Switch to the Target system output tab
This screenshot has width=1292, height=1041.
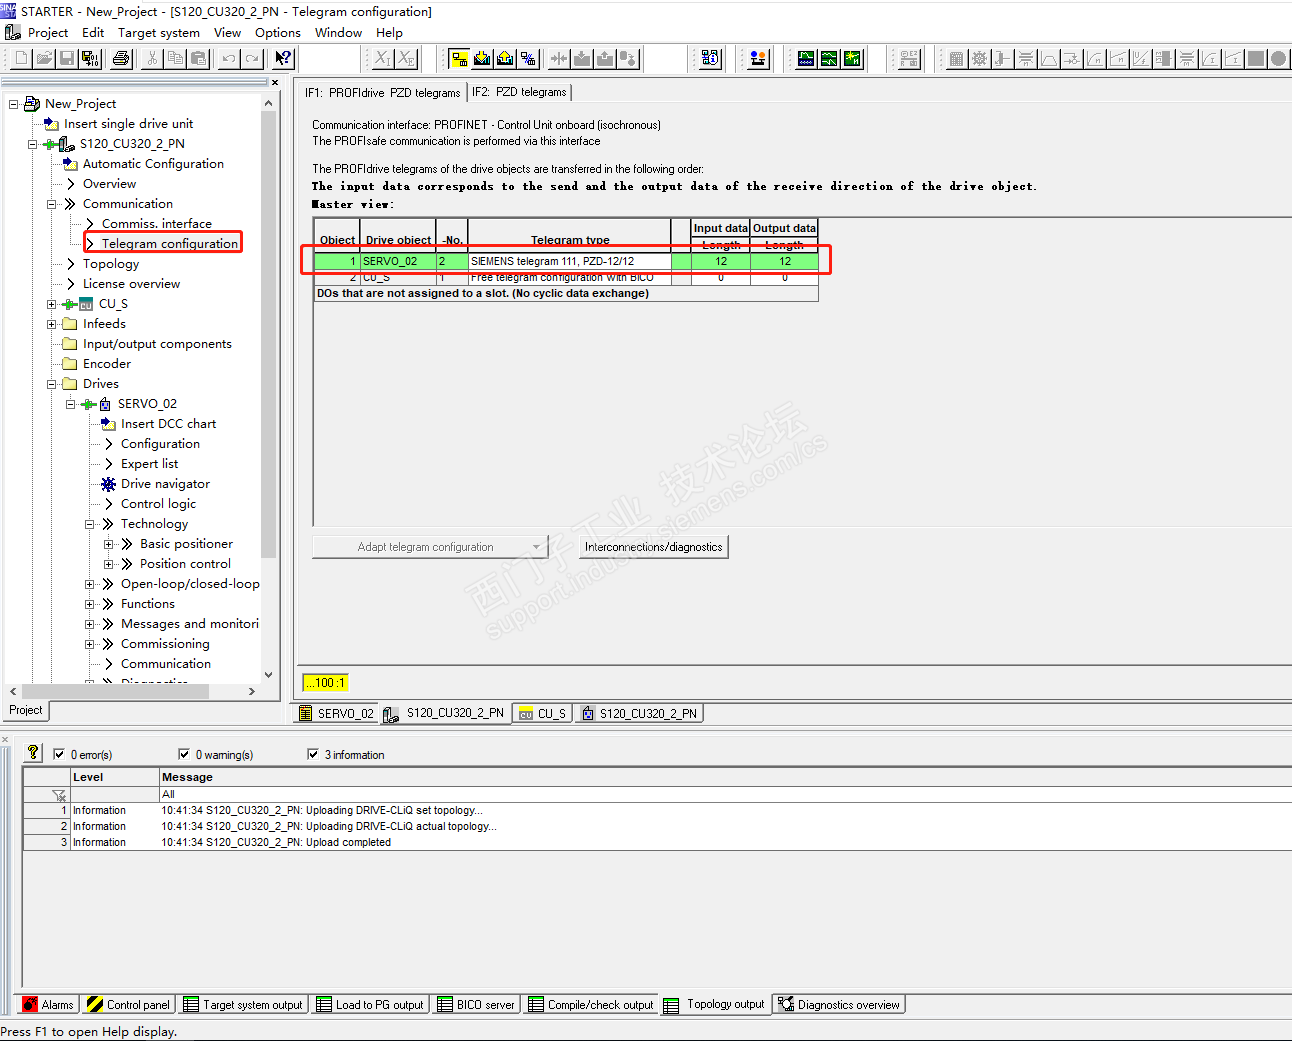tap(244, 1005)
